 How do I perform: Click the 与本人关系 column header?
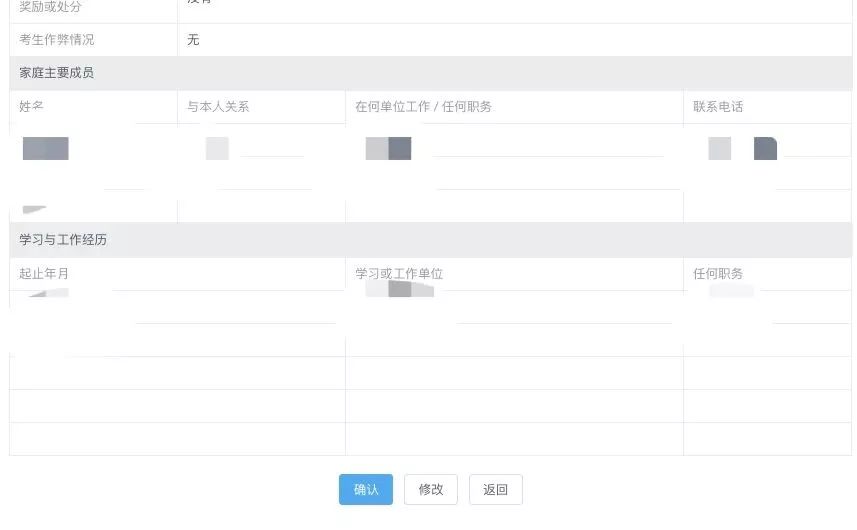click(218, 106)
